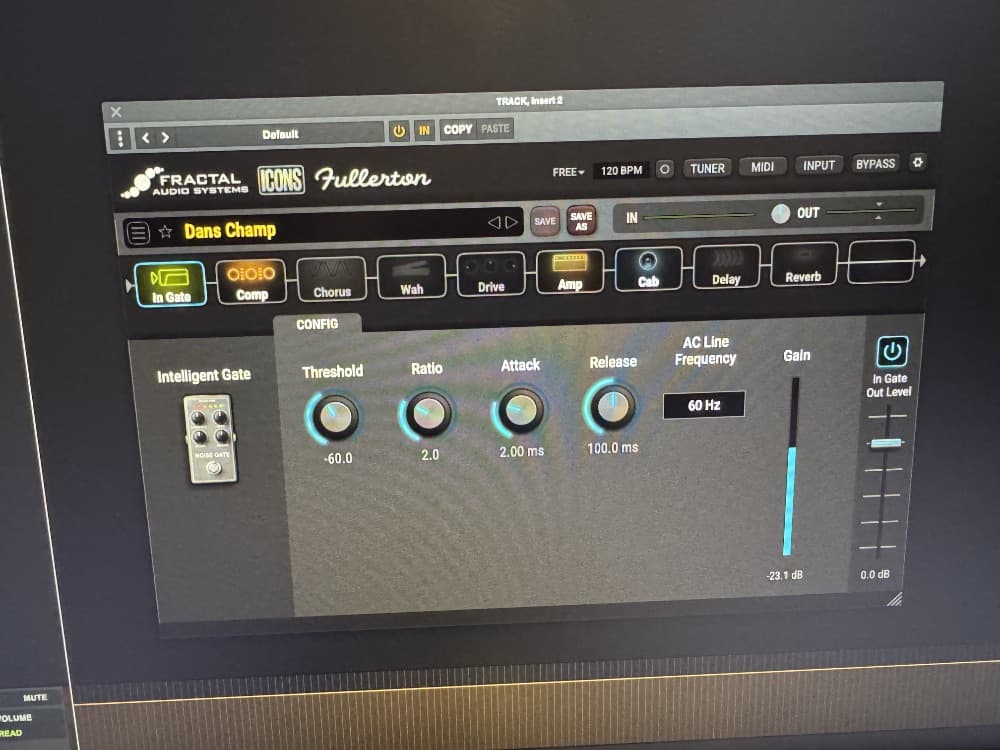Viewport: 1000px width, 750px height.
Task: Select the In Gate block
Action: coord(171,284)
